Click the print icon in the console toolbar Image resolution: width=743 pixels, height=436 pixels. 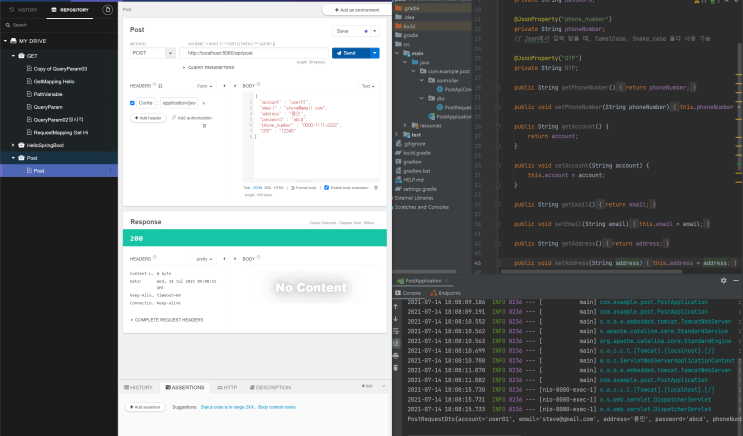(x=396, y=355)
